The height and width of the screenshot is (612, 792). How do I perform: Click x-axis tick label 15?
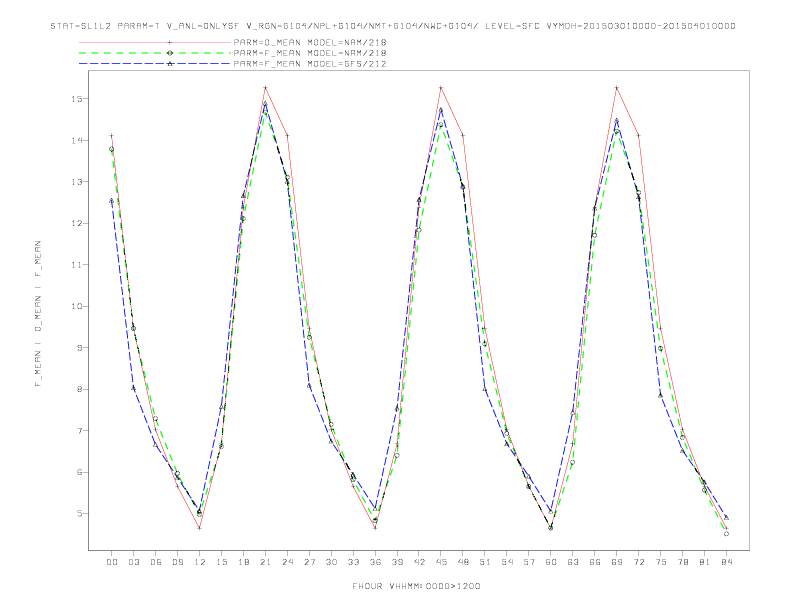(221, 562)
